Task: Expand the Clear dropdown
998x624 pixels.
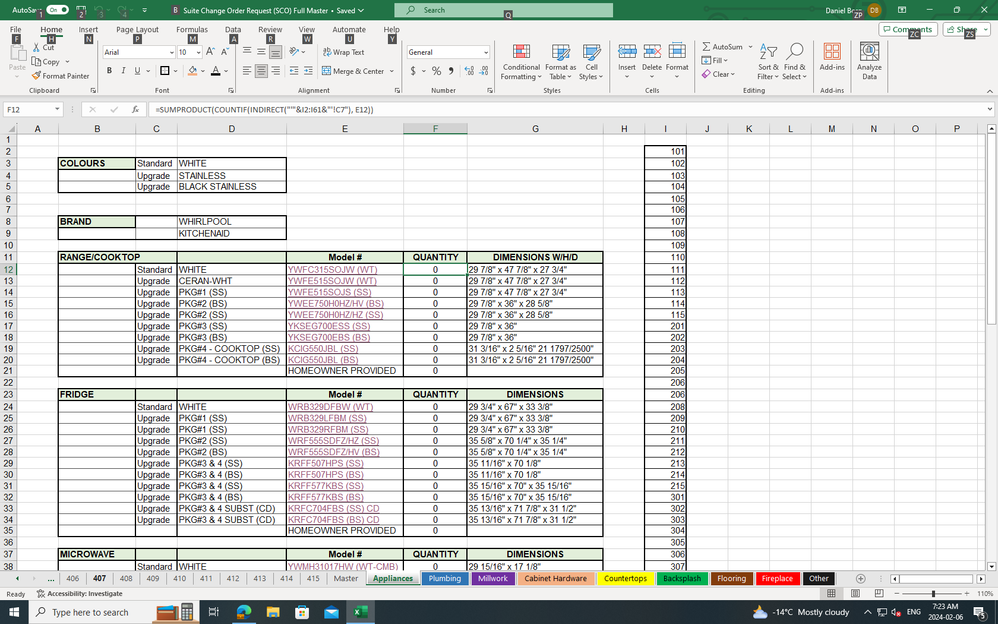Action: pyautogui.click(x=733, y=74)
